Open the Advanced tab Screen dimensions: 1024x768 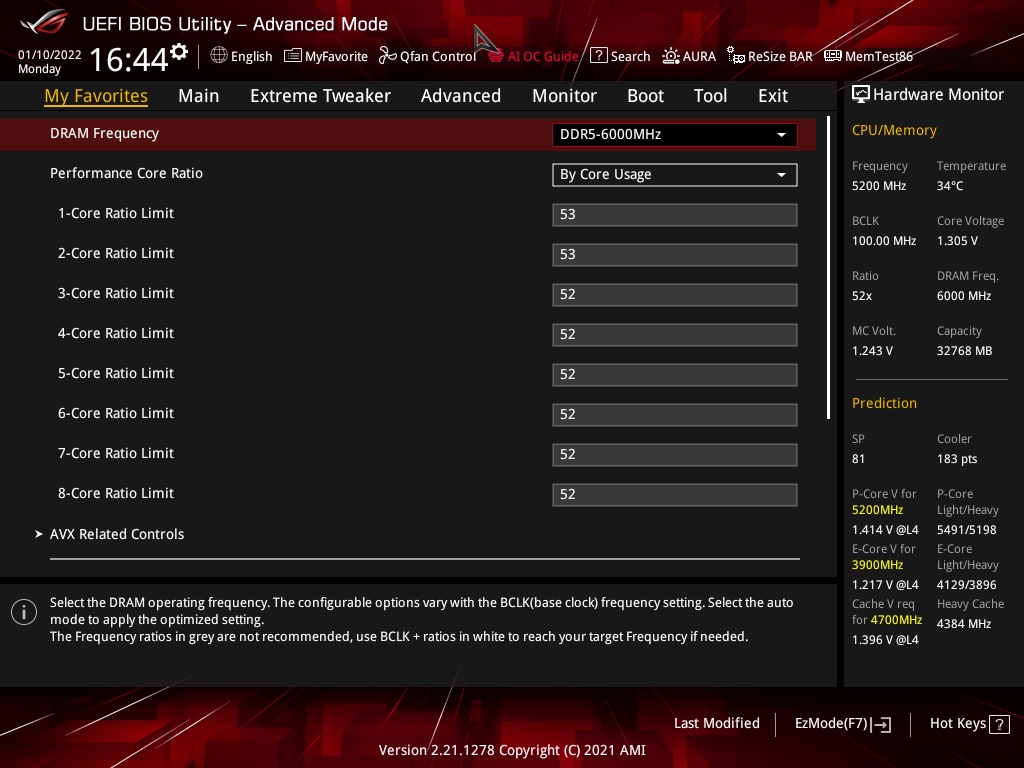[460, 96]
